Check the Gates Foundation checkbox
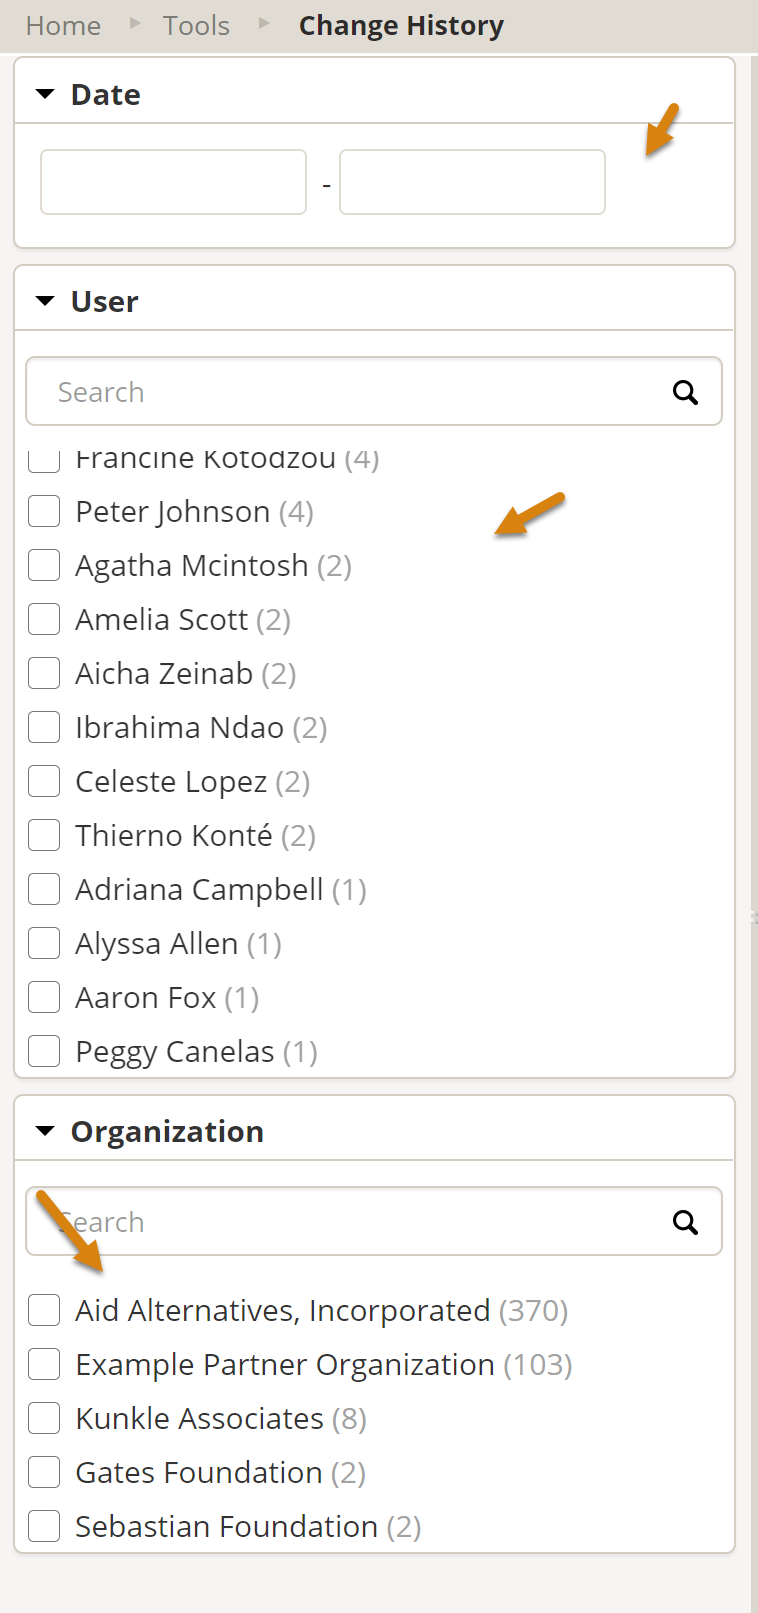The width and height of the screenshot is (758, 1613). [44, 1472]
